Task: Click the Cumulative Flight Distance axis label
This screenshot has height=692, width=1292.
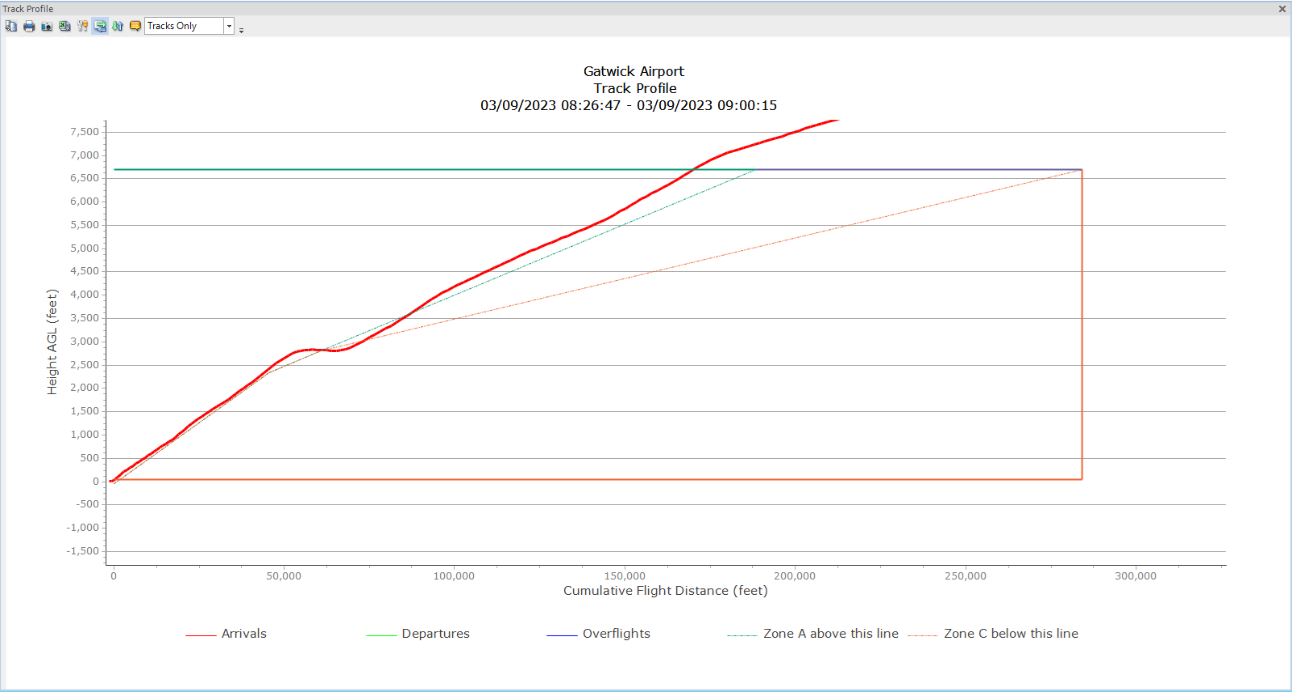Action: pos(665,590)
